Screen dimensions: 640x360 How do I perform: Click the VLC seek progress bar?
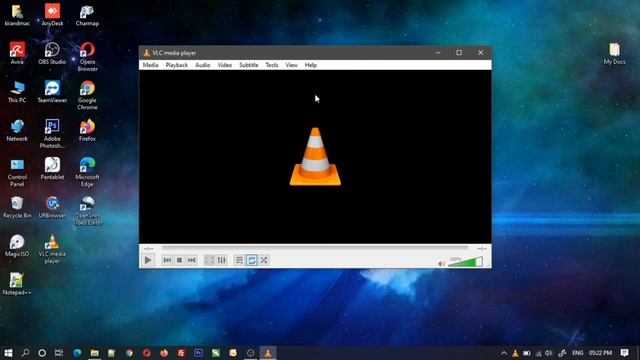315,248
